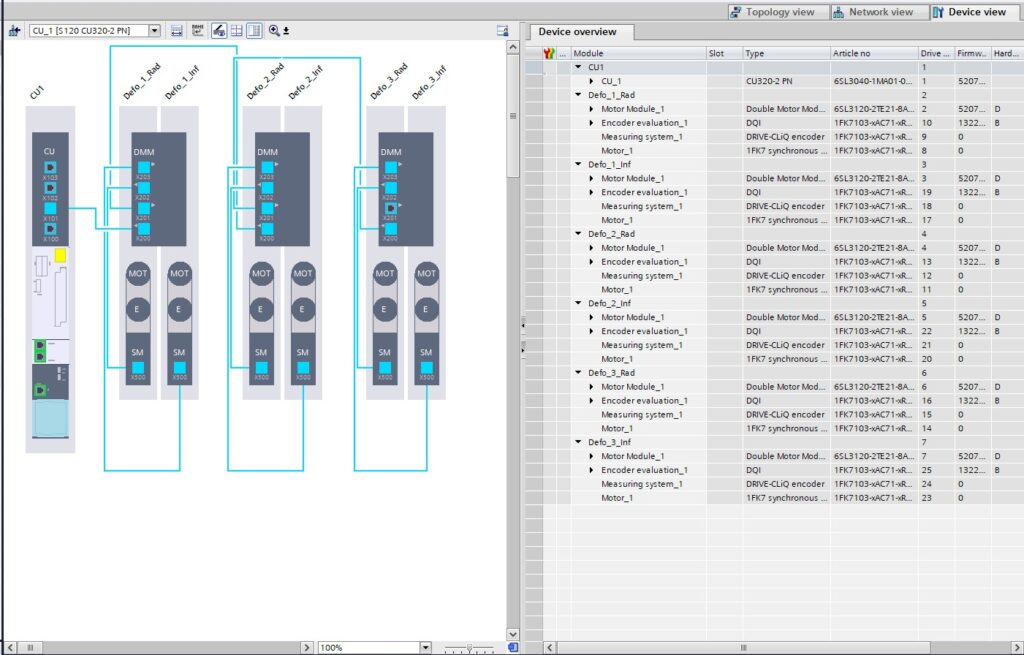
Task: Click the overview navigation icon at toolbar right
Action: tap(502, 31)
